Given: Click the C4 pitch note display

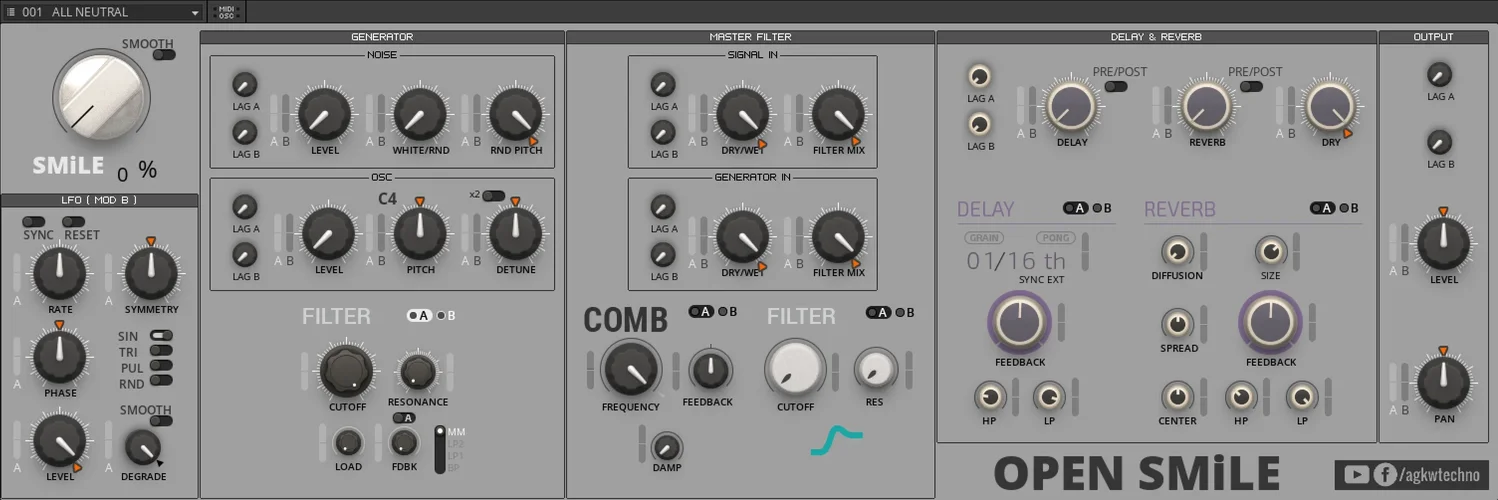Looking at the screenshot, I should click(x=387, y=198).
